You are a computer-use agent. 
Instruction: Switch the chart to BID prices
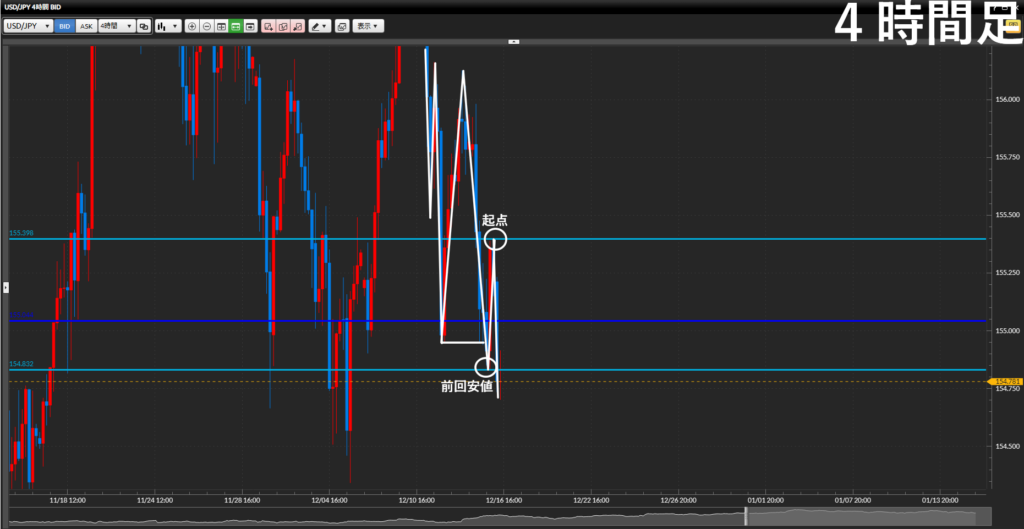coord(65,25)
